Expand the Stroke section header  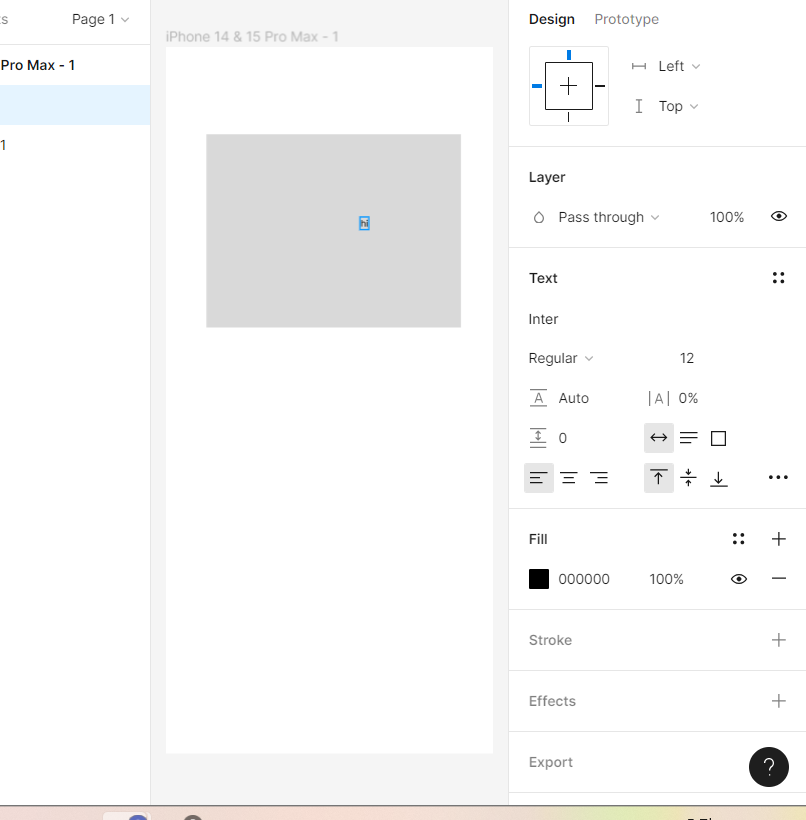tap(550, 640)
